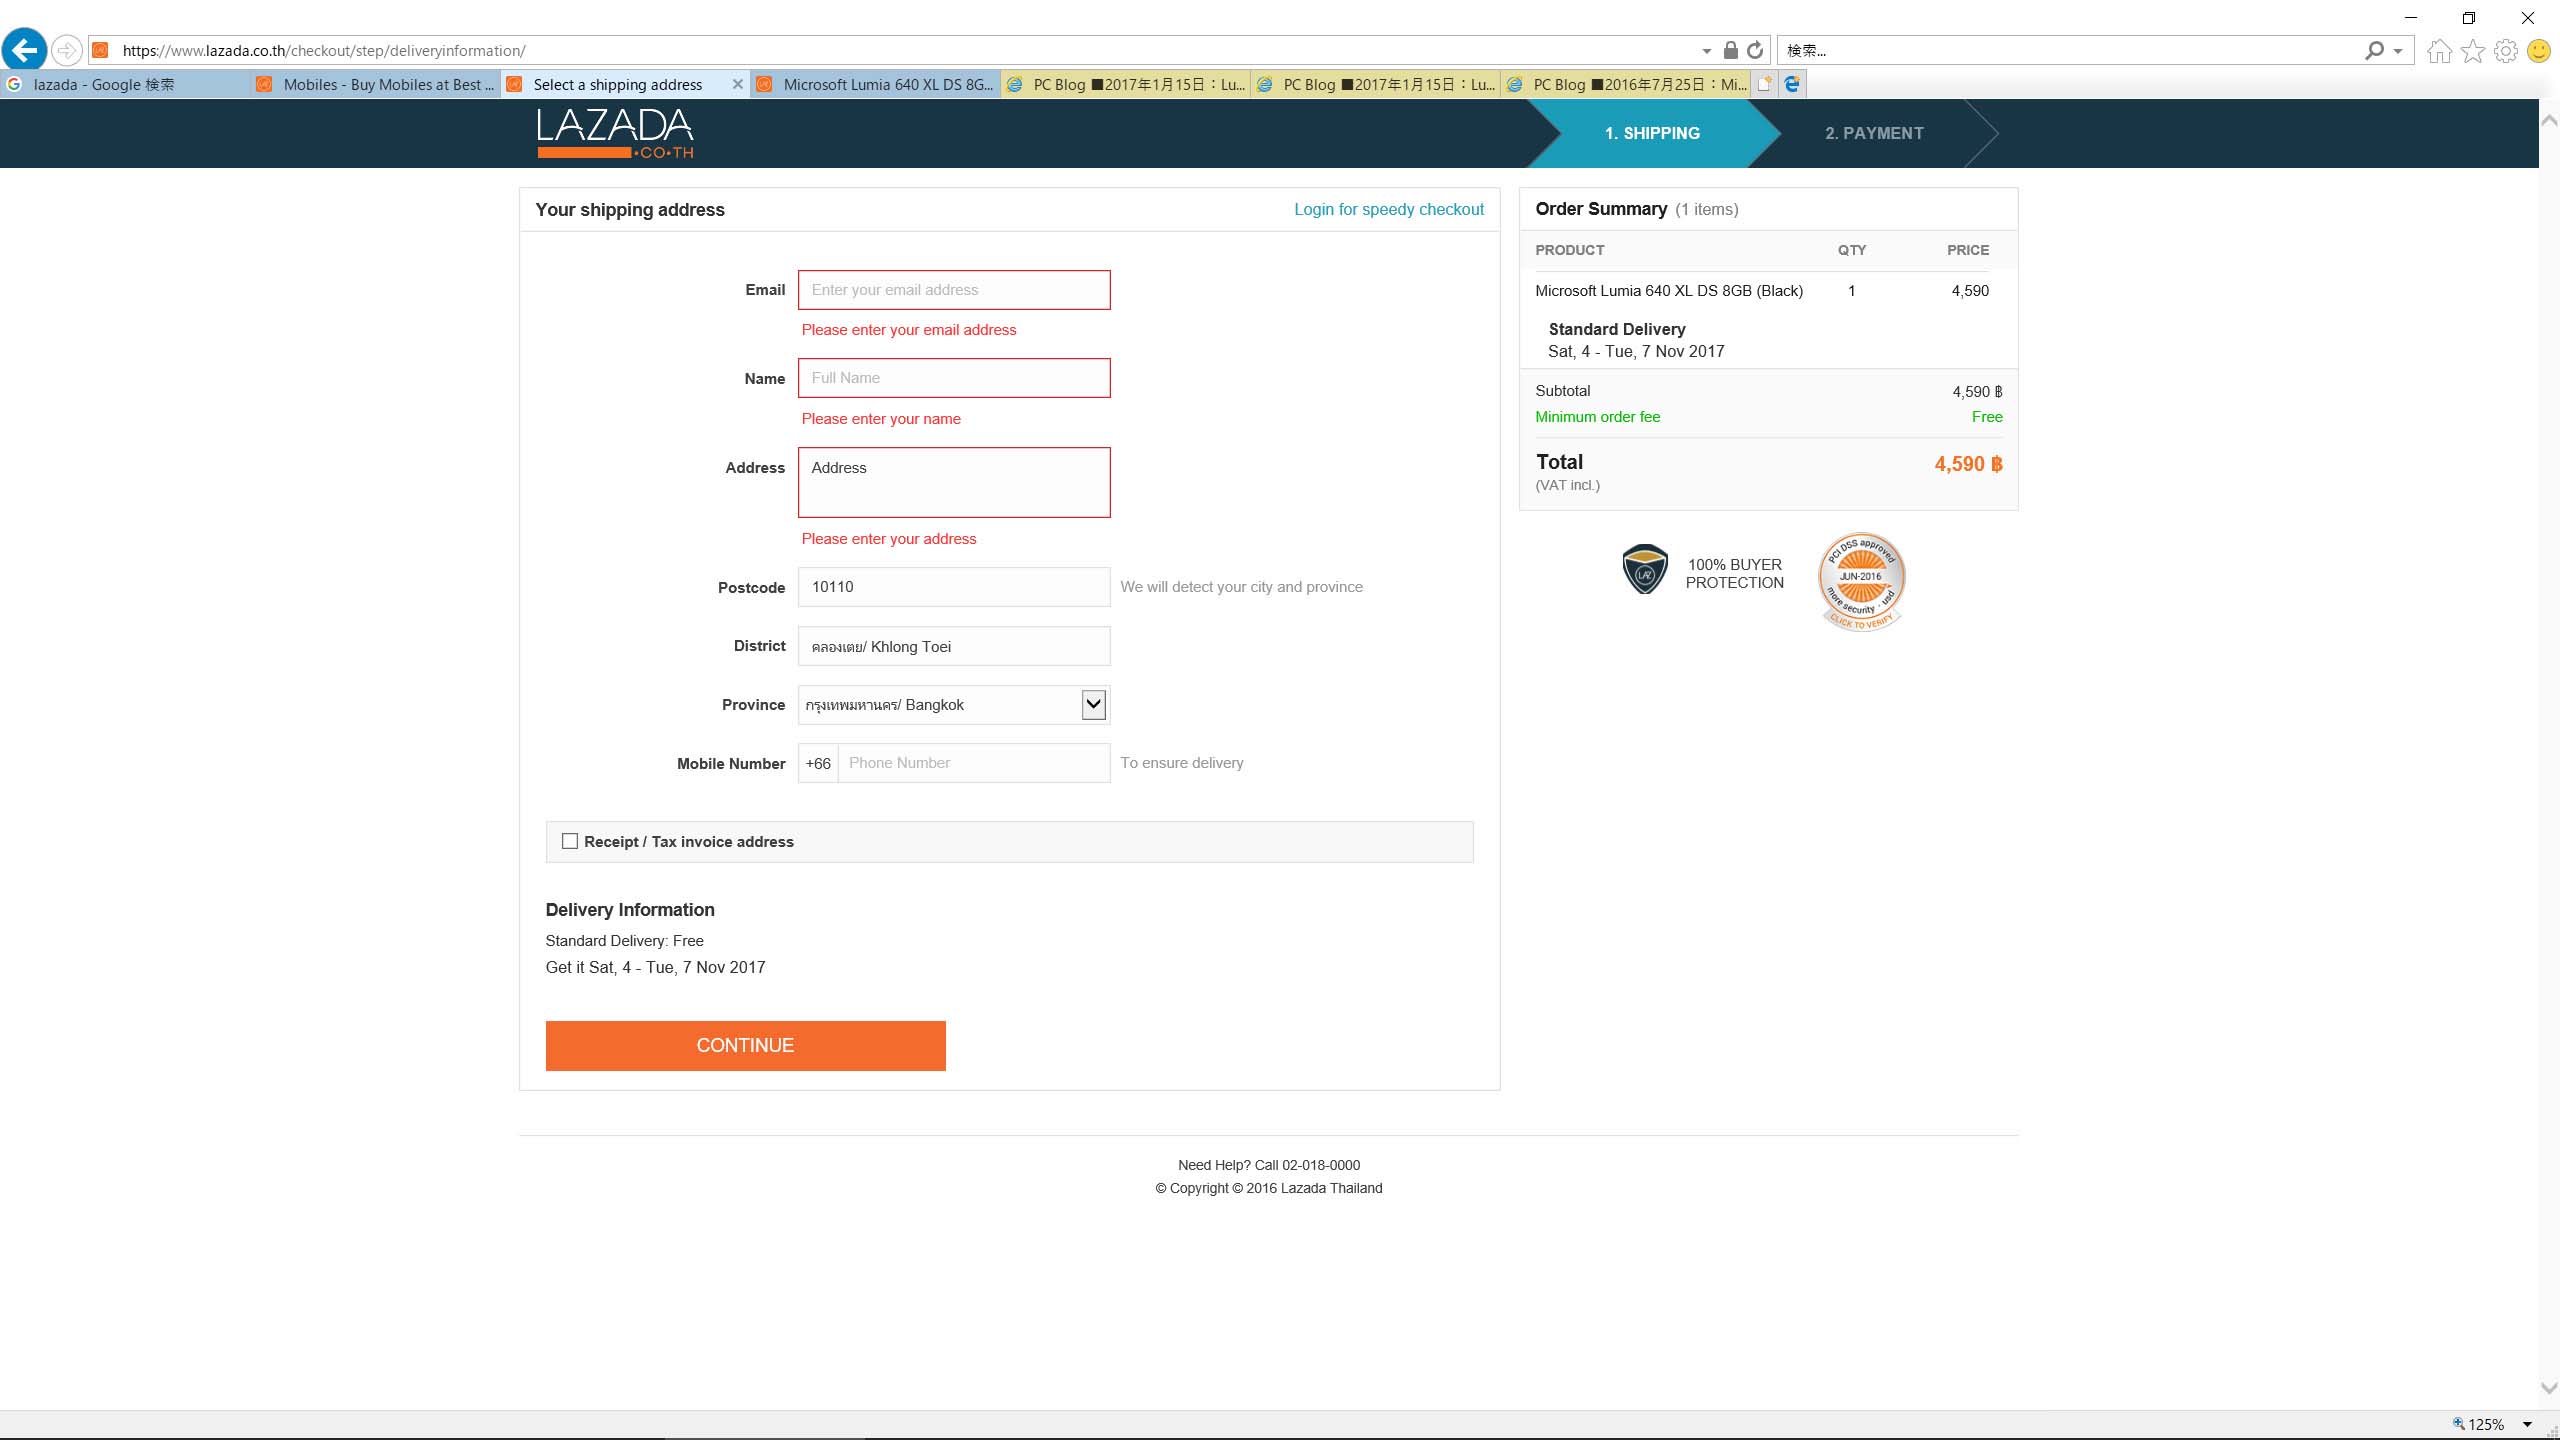Switch to Mobiles - Buy Mobiles tab
This screenshot has width=2560, height=1440.
(x=375, y=84)
